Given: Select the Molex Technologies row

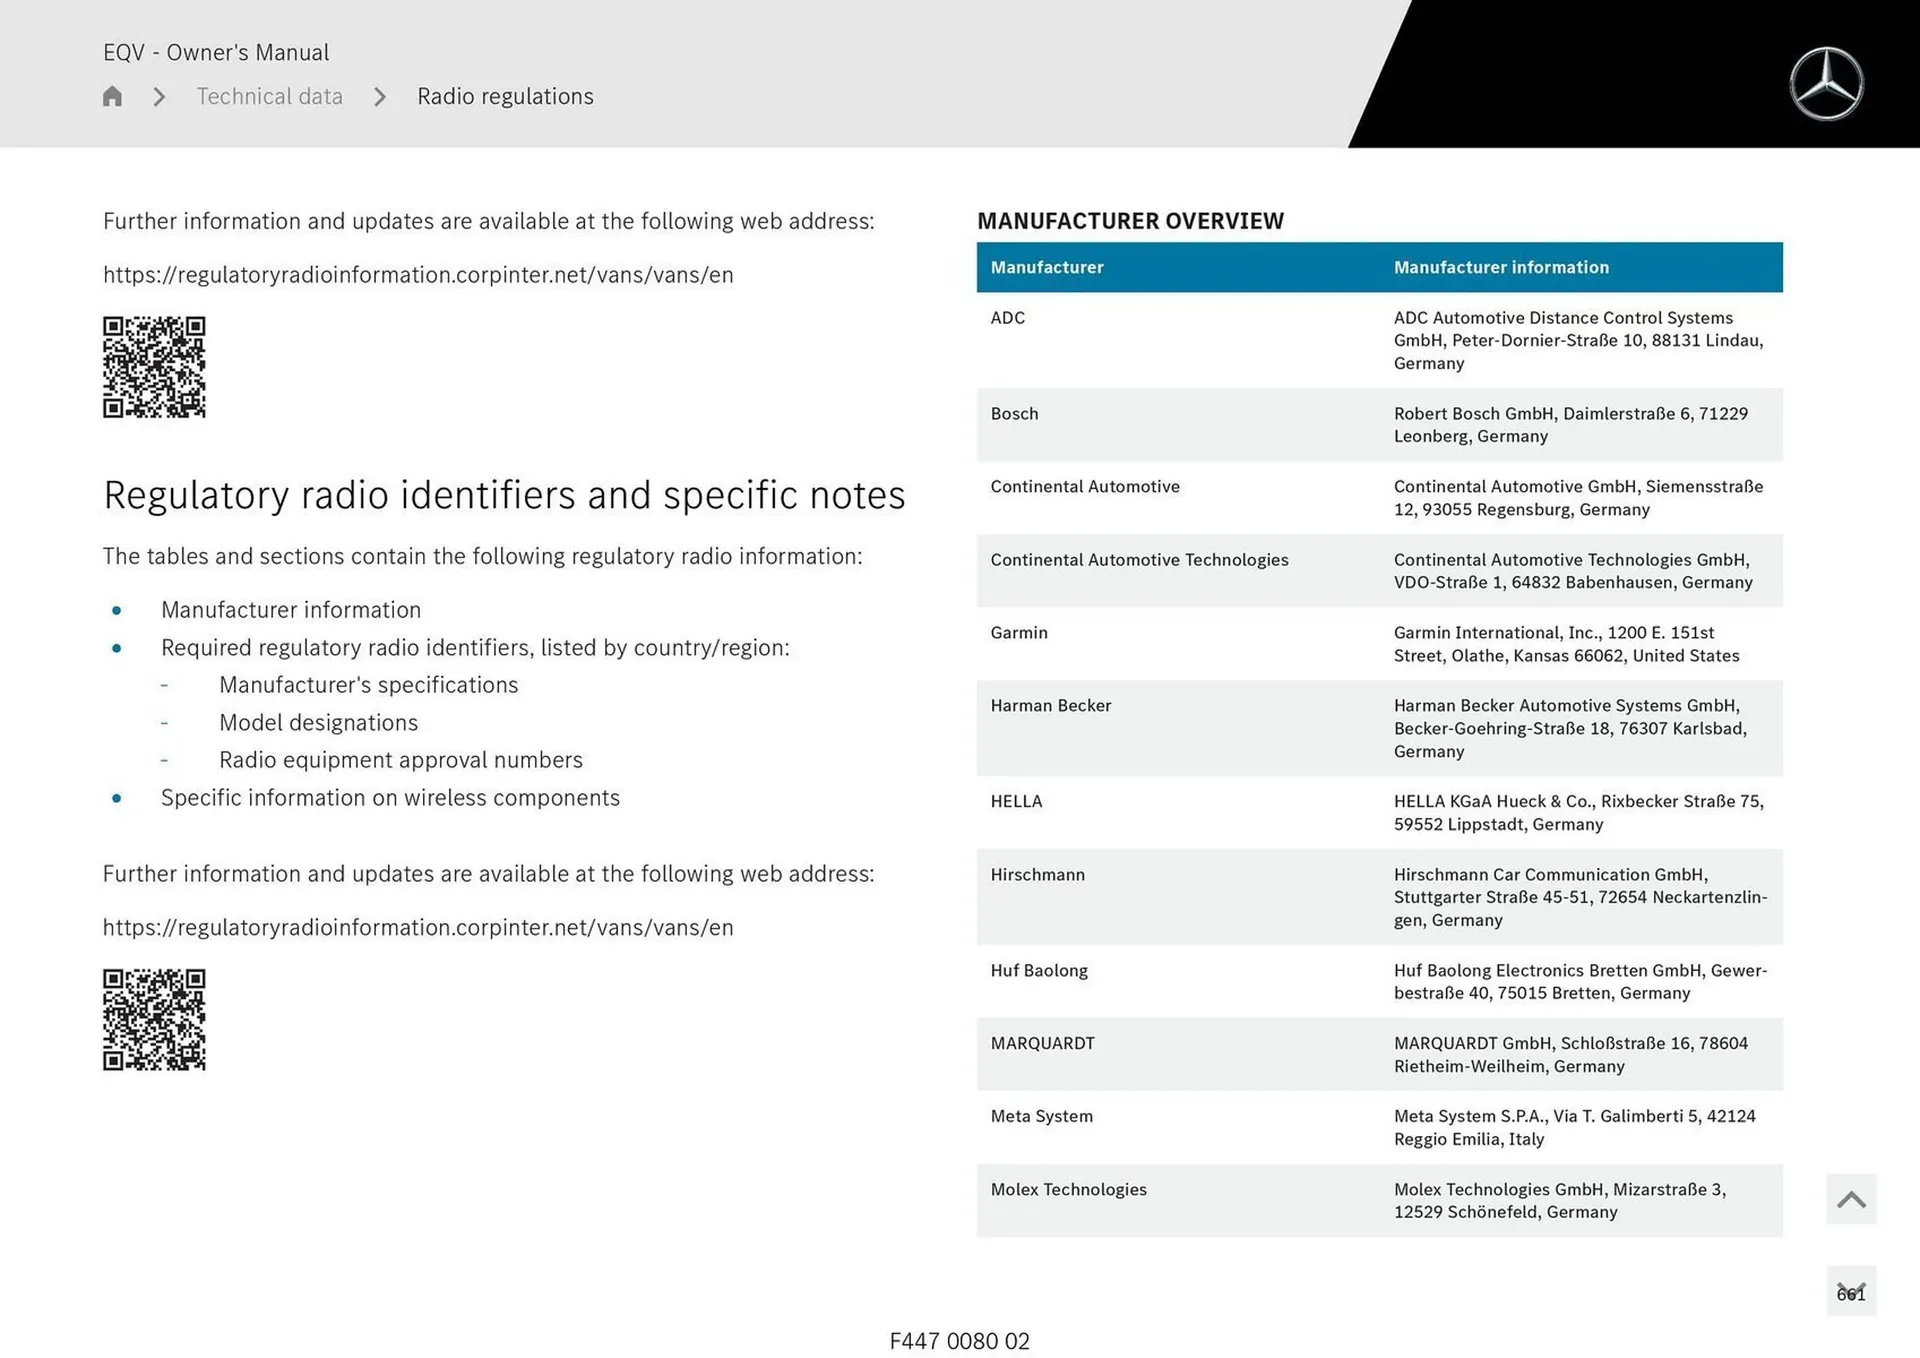Looking at the screenshot, I should pyautogui.click(x=1378, y=1200).
